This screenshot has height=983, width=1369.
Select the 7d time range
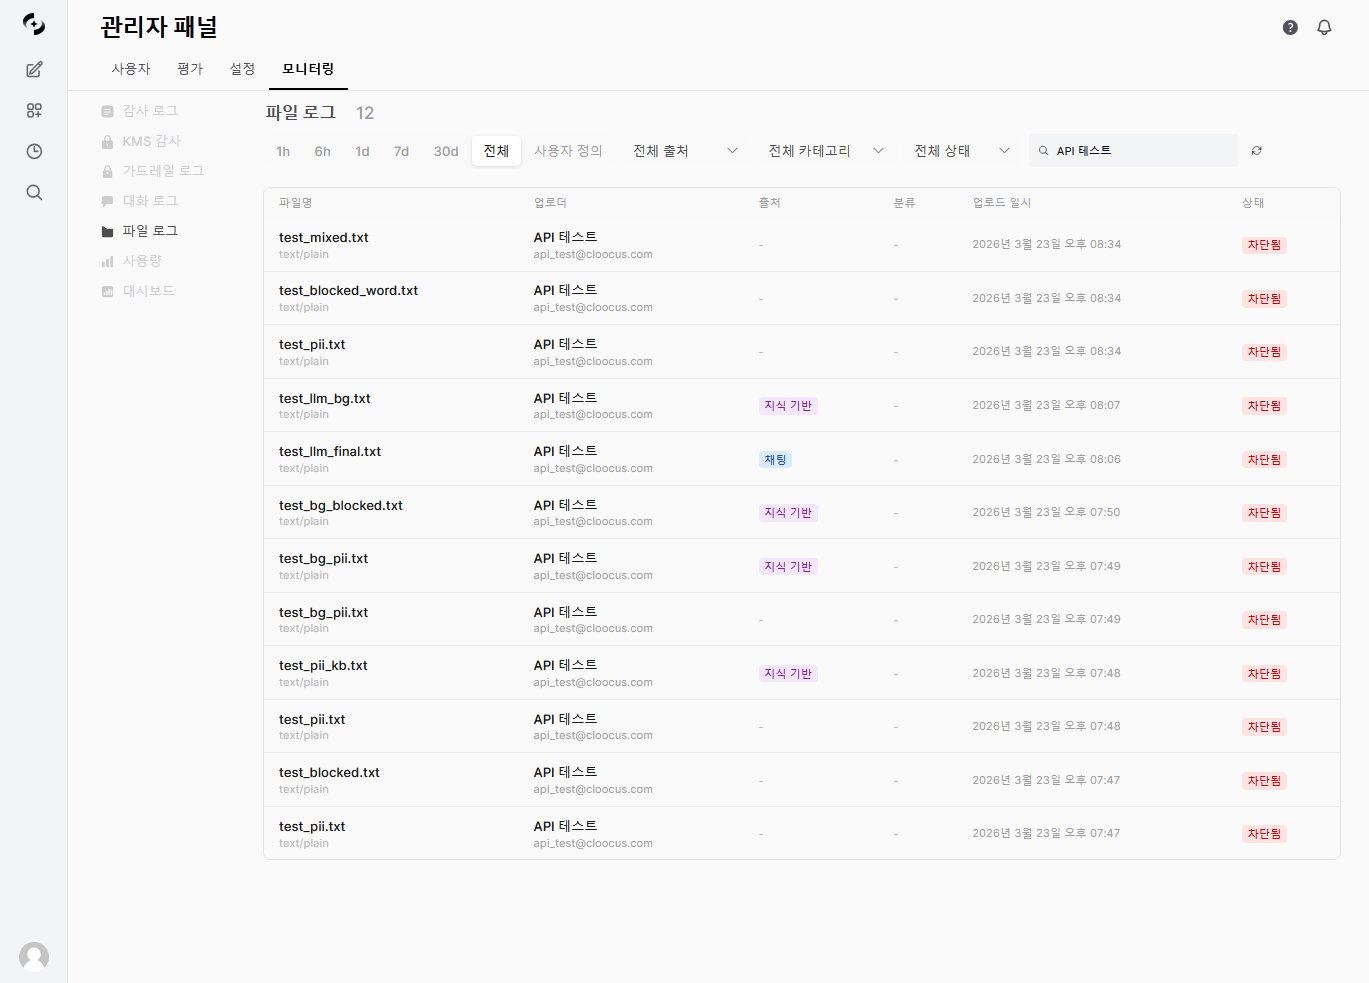[x=401, y=151]
